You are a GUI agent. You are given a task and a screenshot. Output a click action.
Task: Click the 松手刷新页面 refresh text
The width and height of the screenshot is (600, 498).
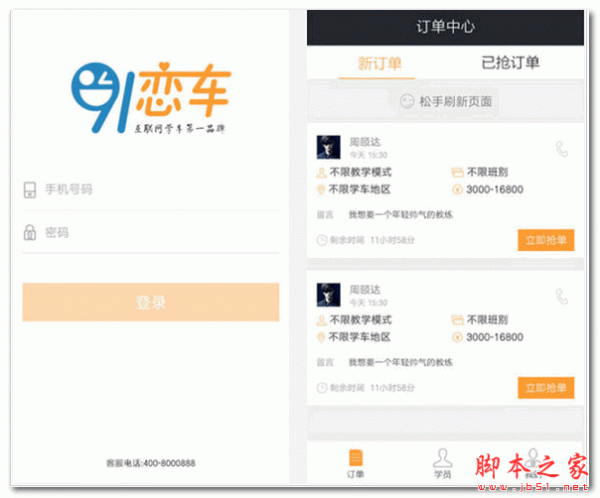(456, 101)
